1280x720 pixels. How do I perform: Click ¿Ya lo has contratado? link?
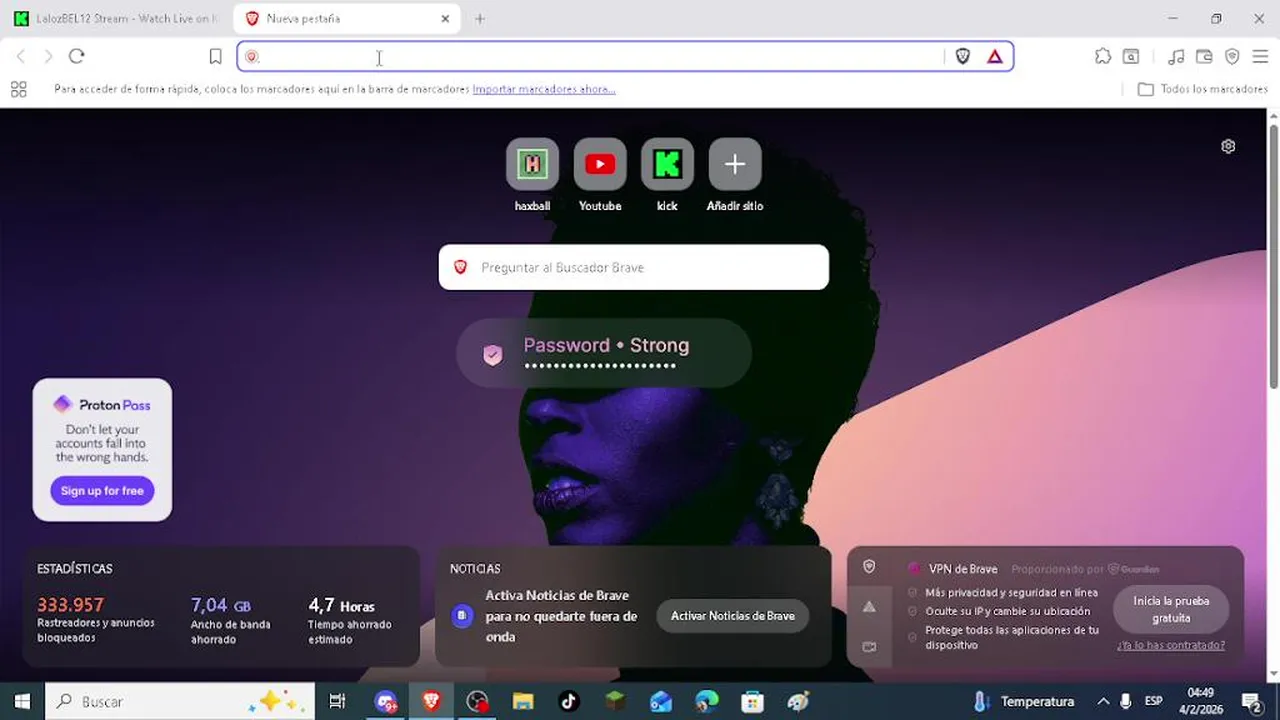[1171, 645]
